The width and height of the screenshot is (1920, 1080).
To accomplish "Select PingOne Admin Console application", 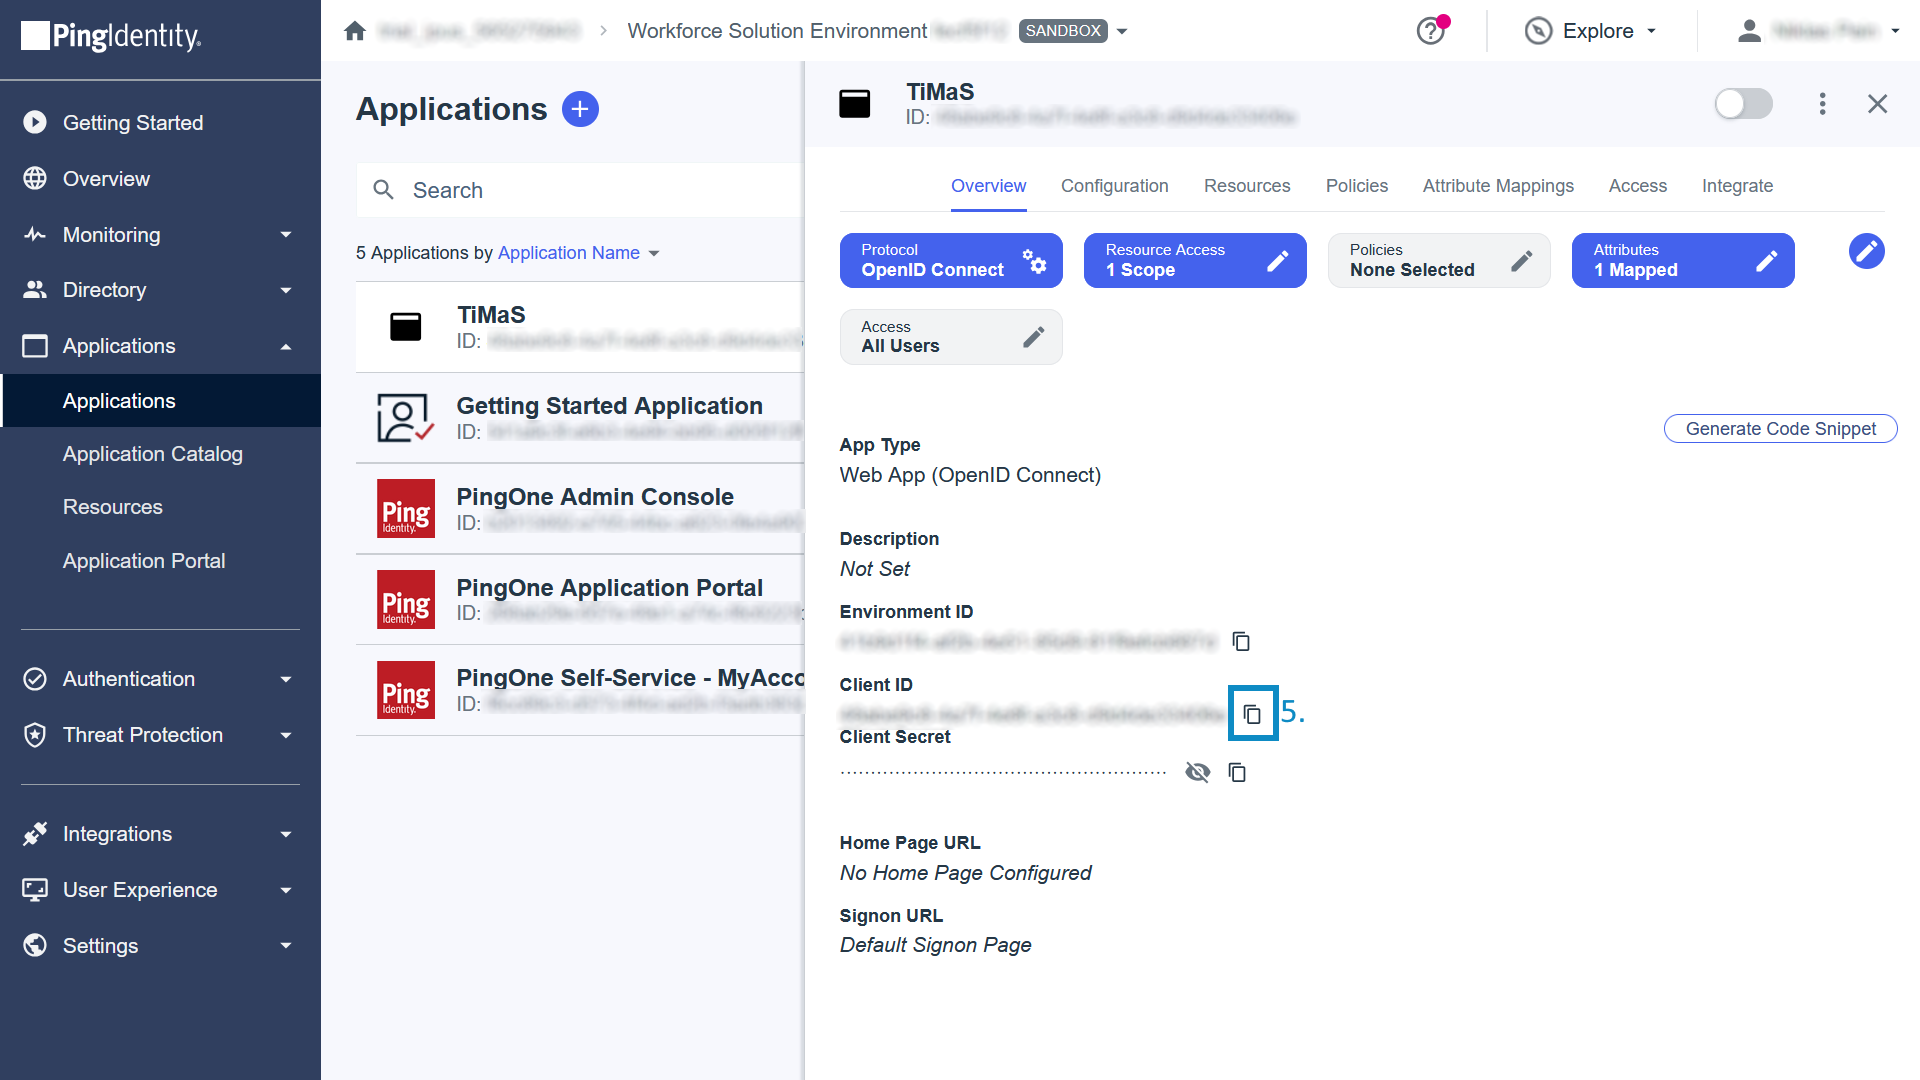I will [x=580, y=508].
